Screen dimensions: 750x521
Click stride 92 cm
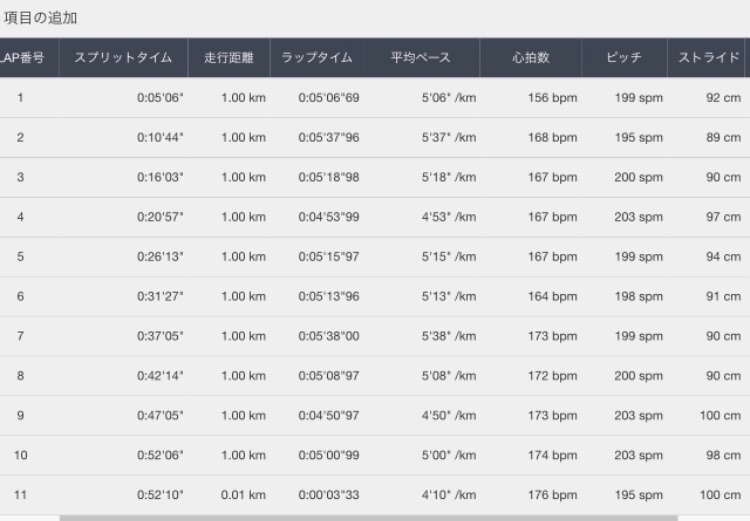[723, 98]
